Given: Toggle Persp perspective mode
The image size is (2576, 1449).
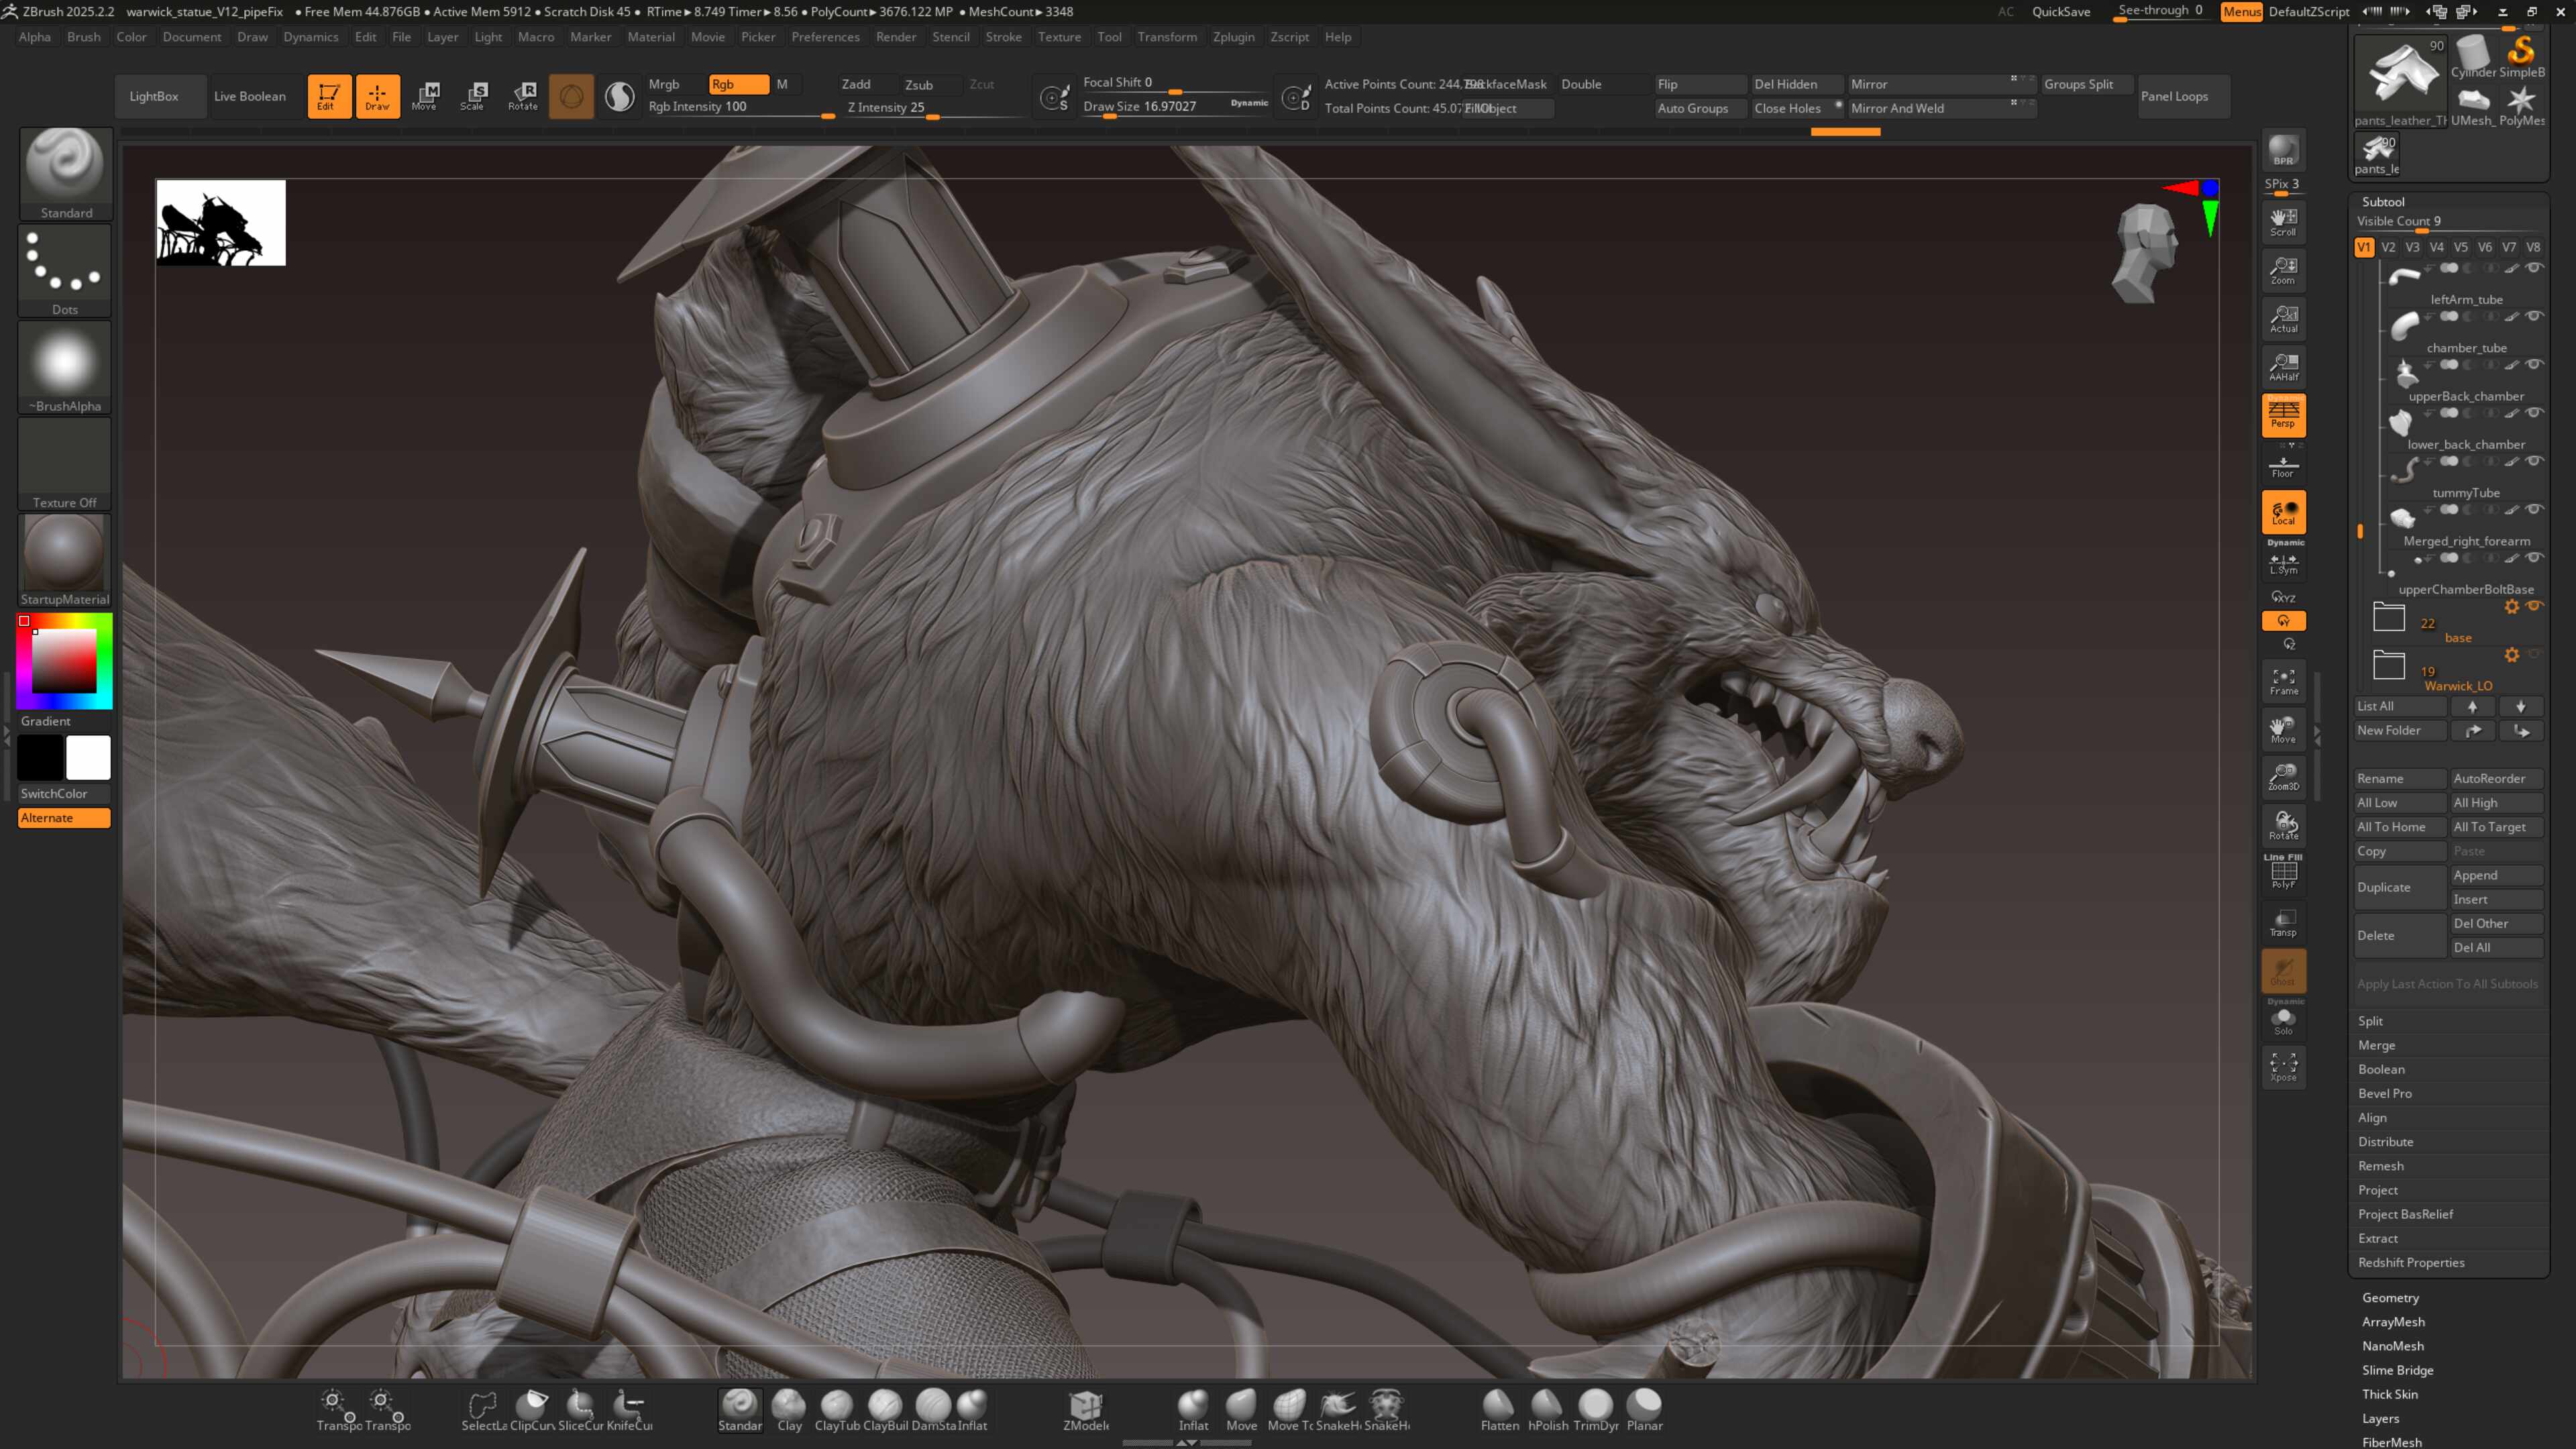Looking at the screenshot, I should 2283,415.
